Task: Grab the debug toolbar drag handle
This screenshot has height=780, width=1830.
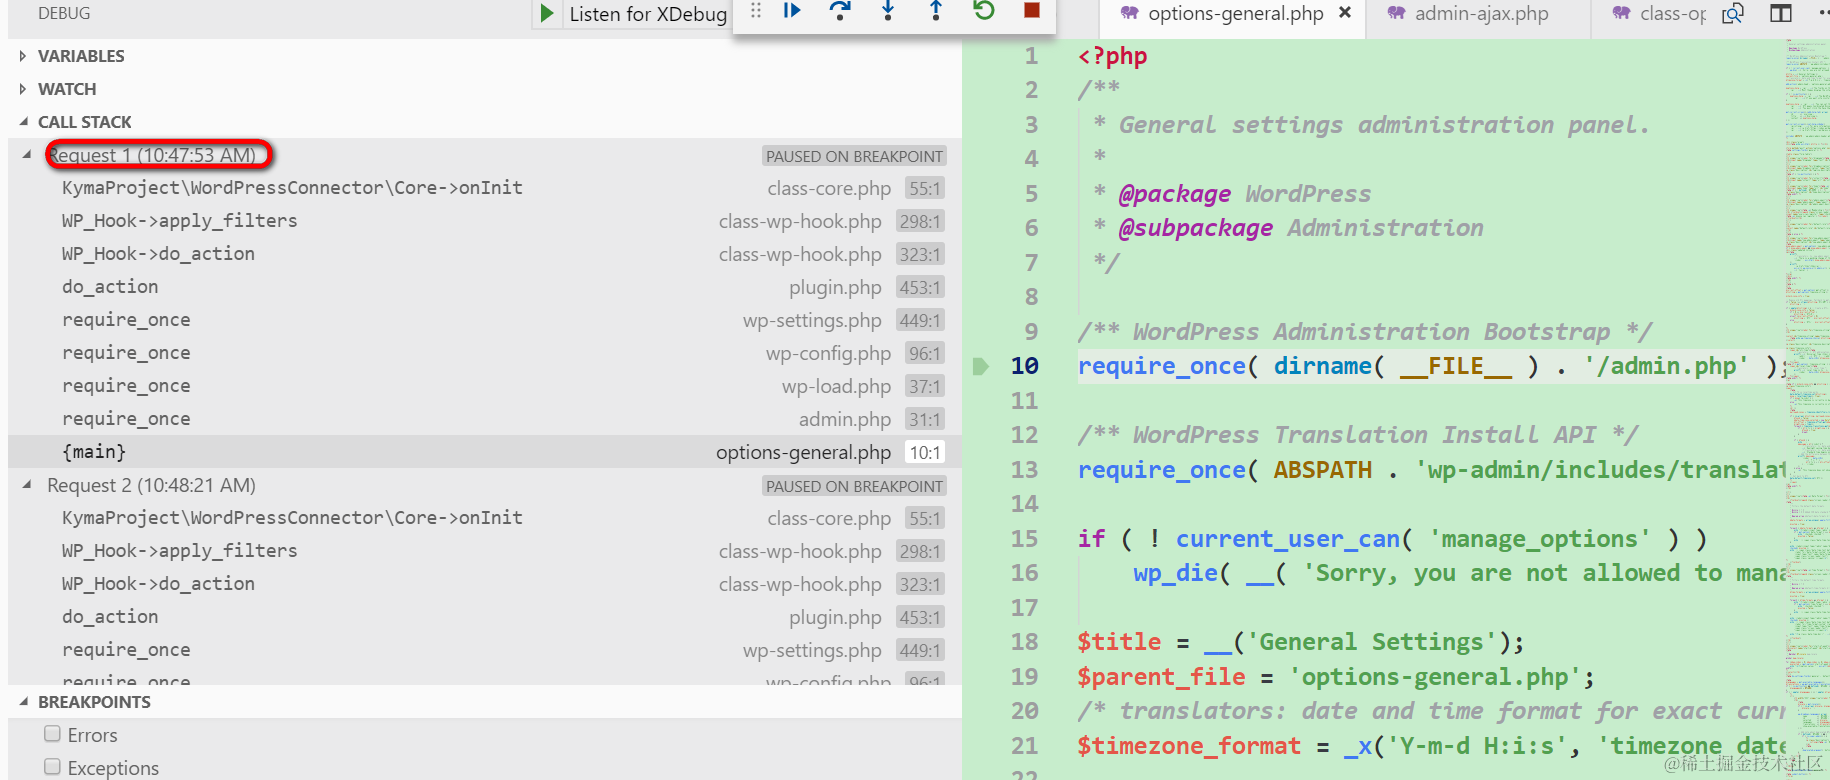Action: (756, 11)
